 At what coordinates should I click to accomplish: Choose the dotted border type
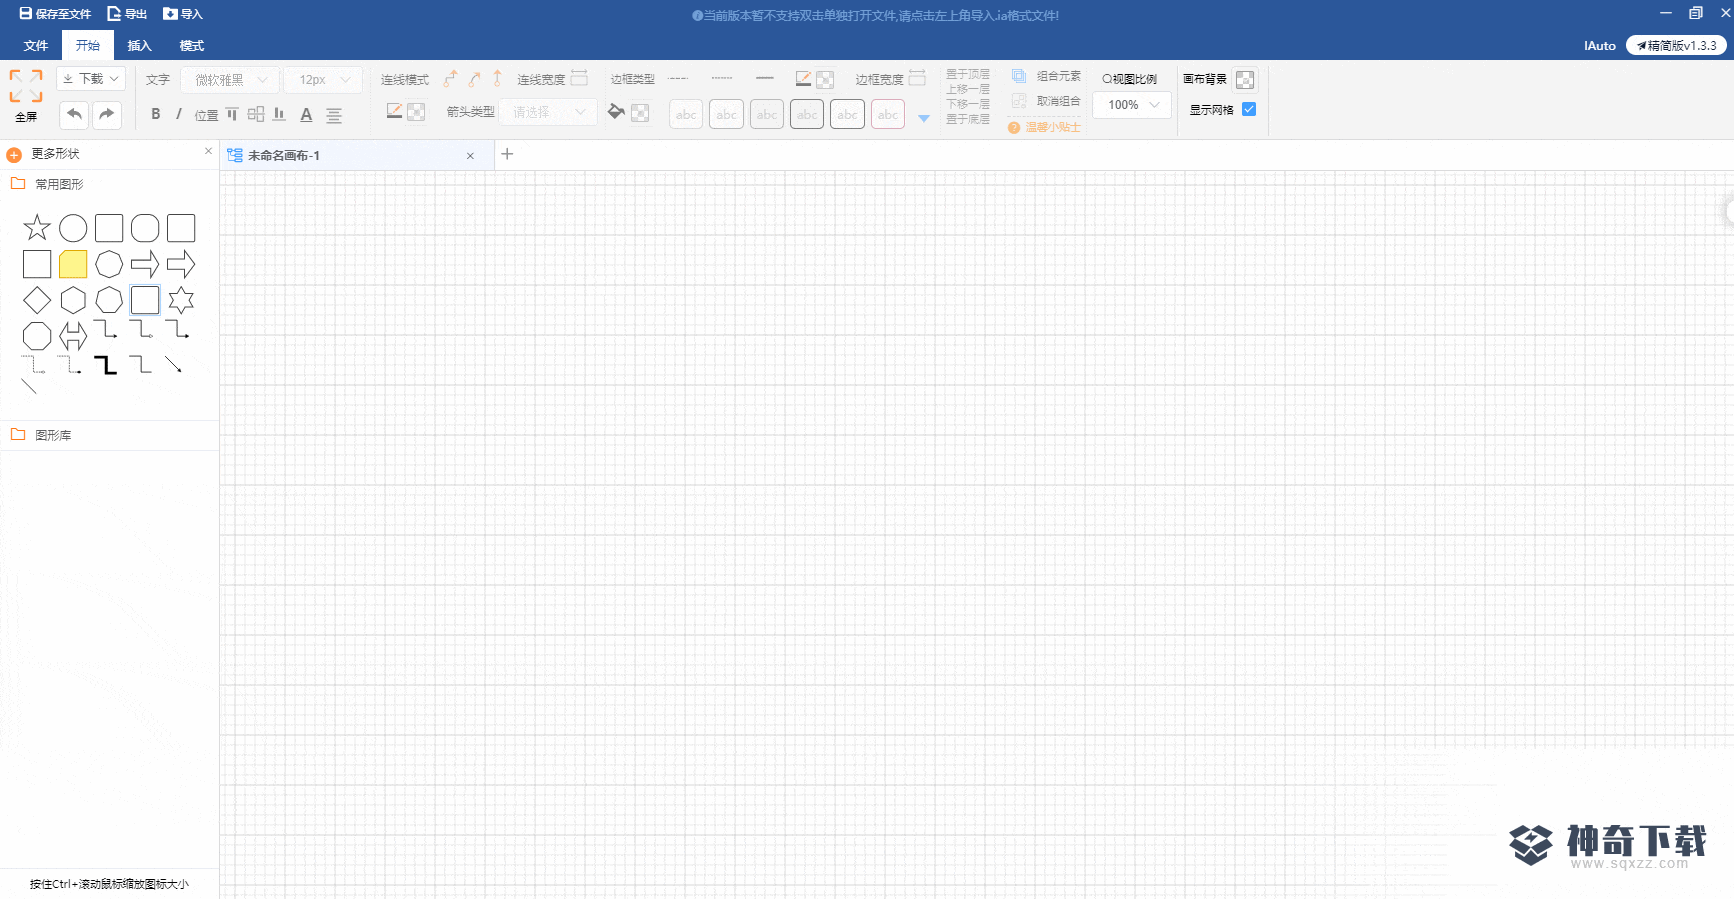pos(722,78)
